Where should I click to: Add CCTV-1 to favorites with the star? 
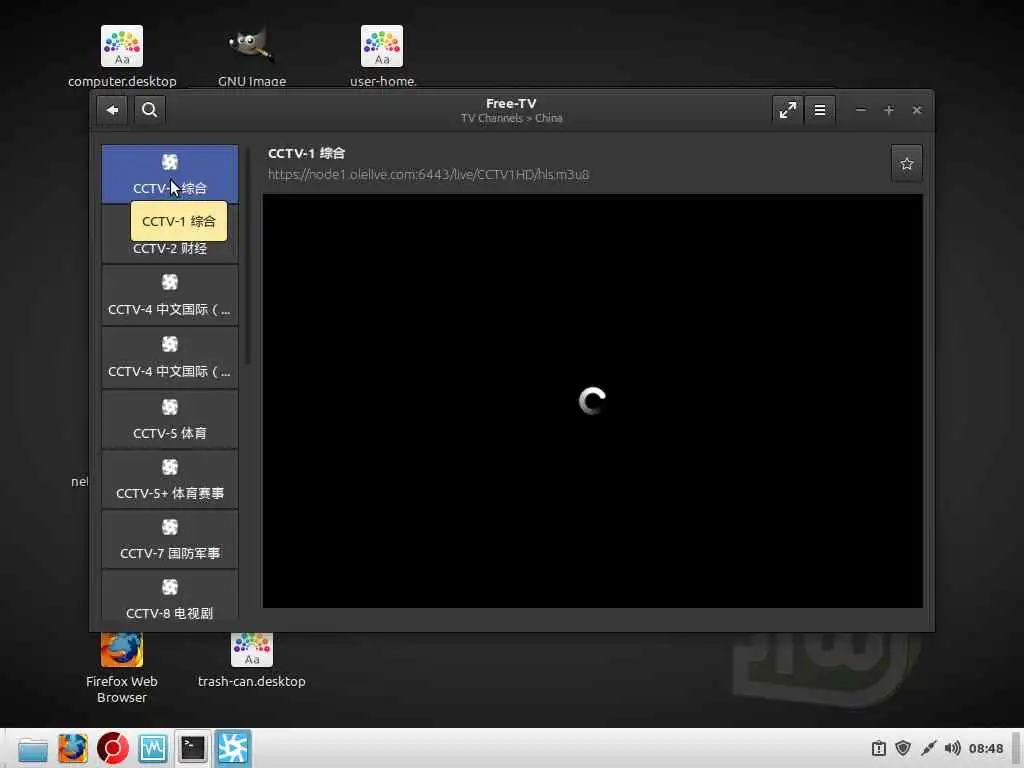906,163
